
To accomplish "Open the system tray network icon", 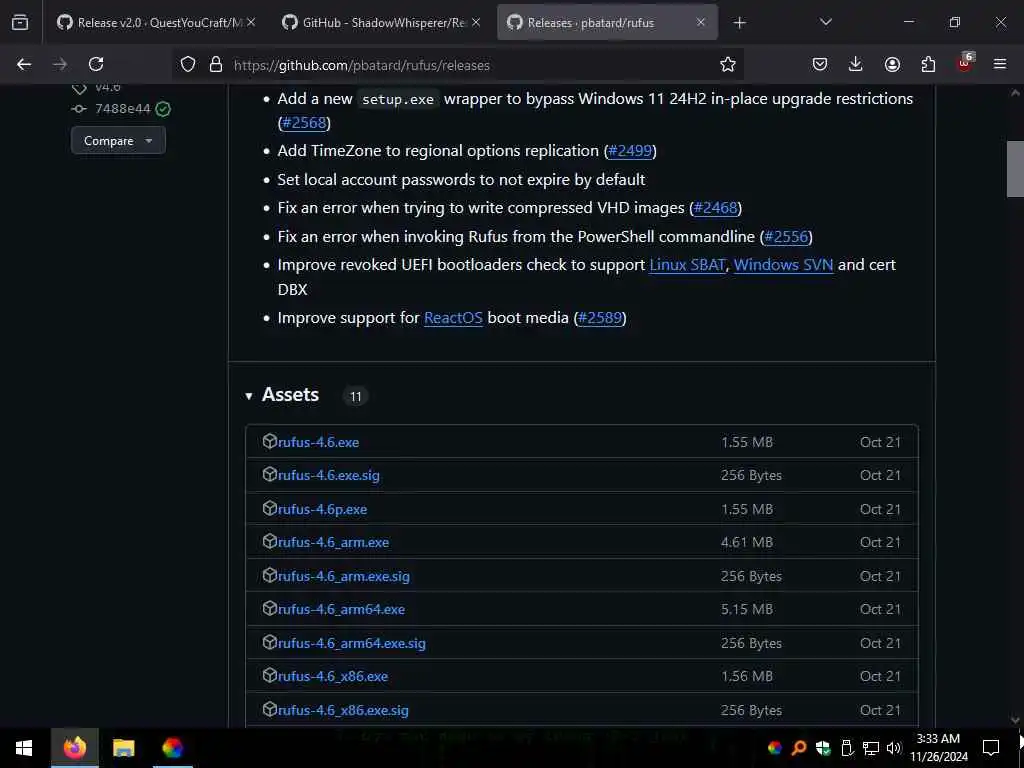I will (871, 748).
